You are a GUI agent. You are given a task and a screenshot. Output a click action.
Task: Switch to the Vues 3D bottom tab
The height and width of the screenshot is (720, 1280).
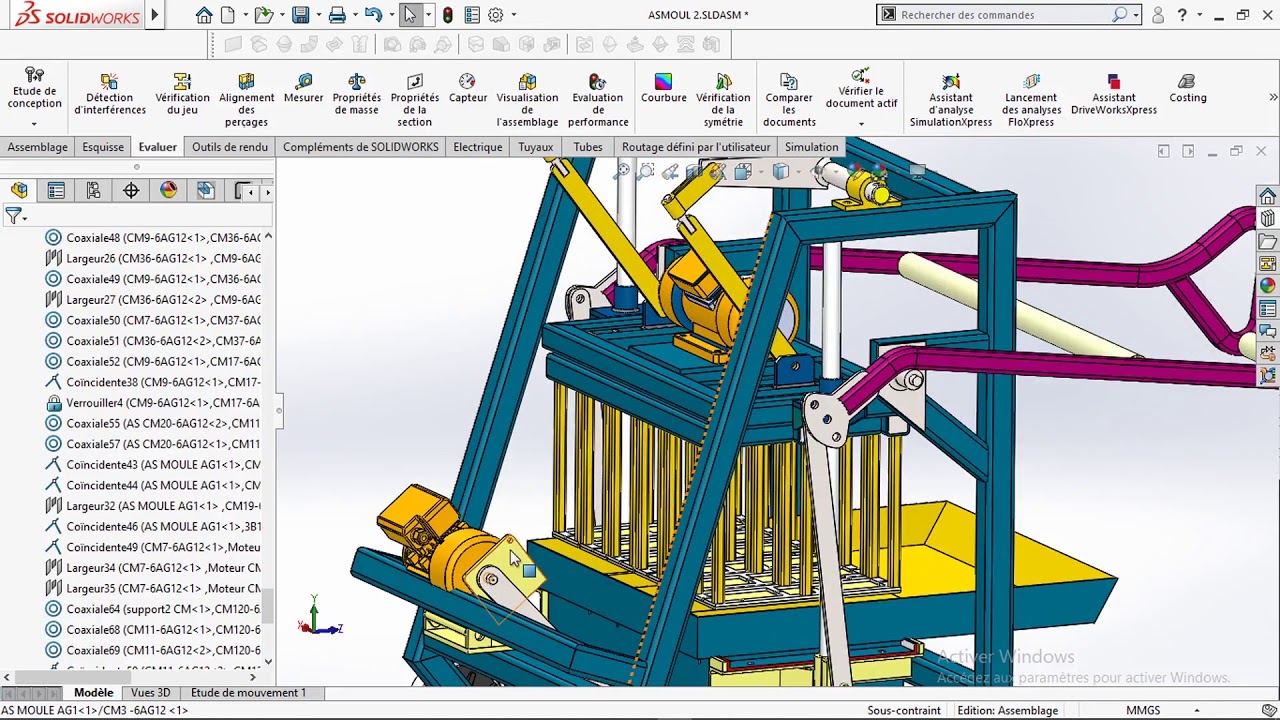coord(150,692)
